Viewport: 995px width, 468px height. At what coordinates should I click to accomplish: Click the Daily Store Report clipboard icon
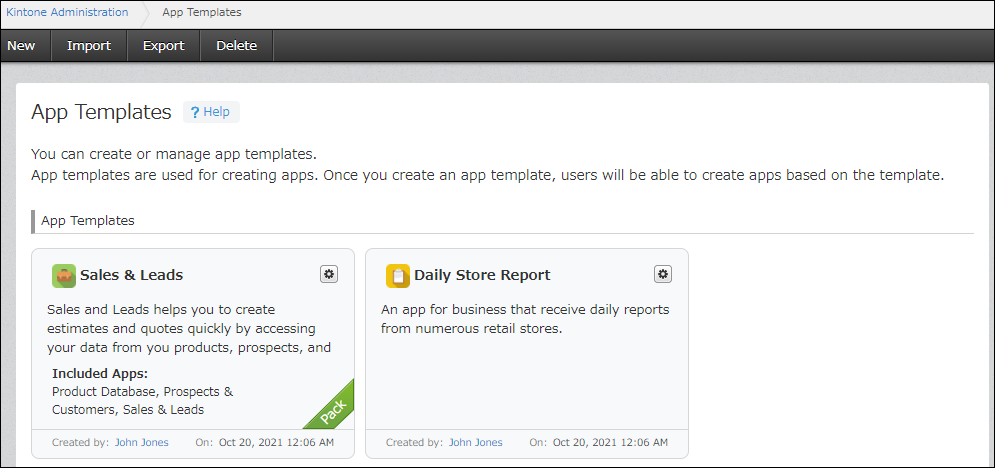click(x=398, y=275)
